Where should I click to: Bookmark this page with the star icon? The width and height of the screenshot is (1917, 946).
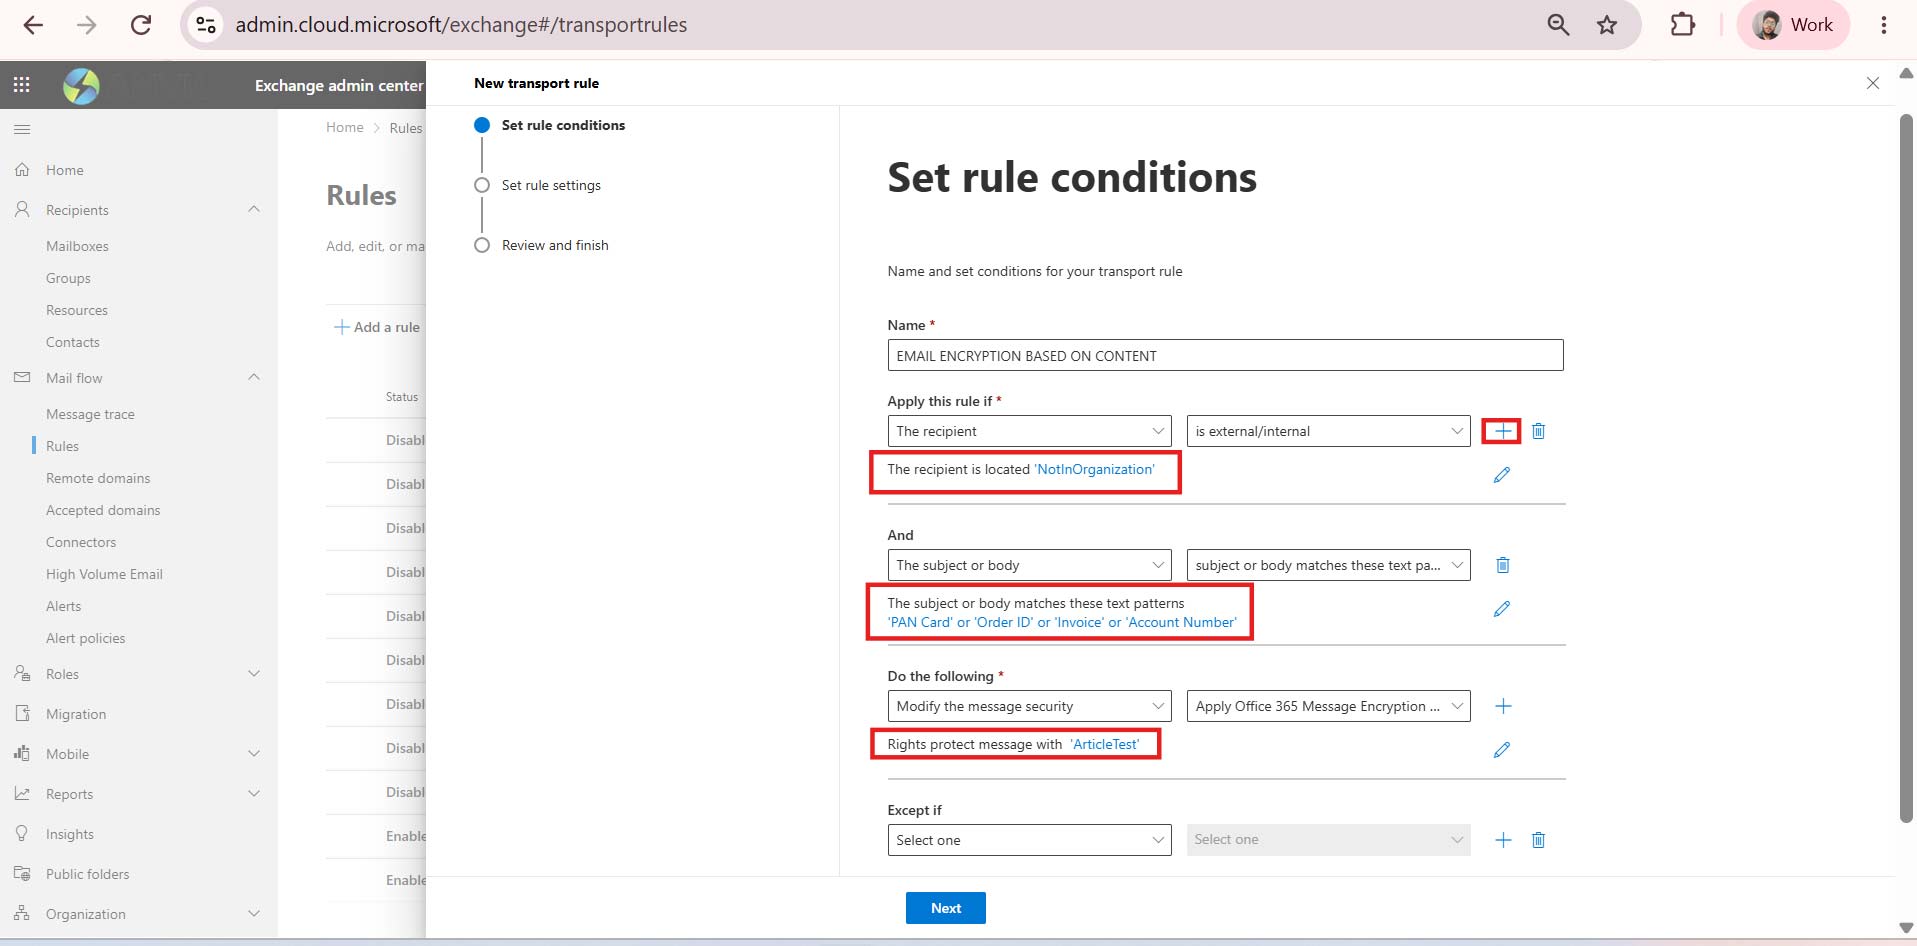1606,25
